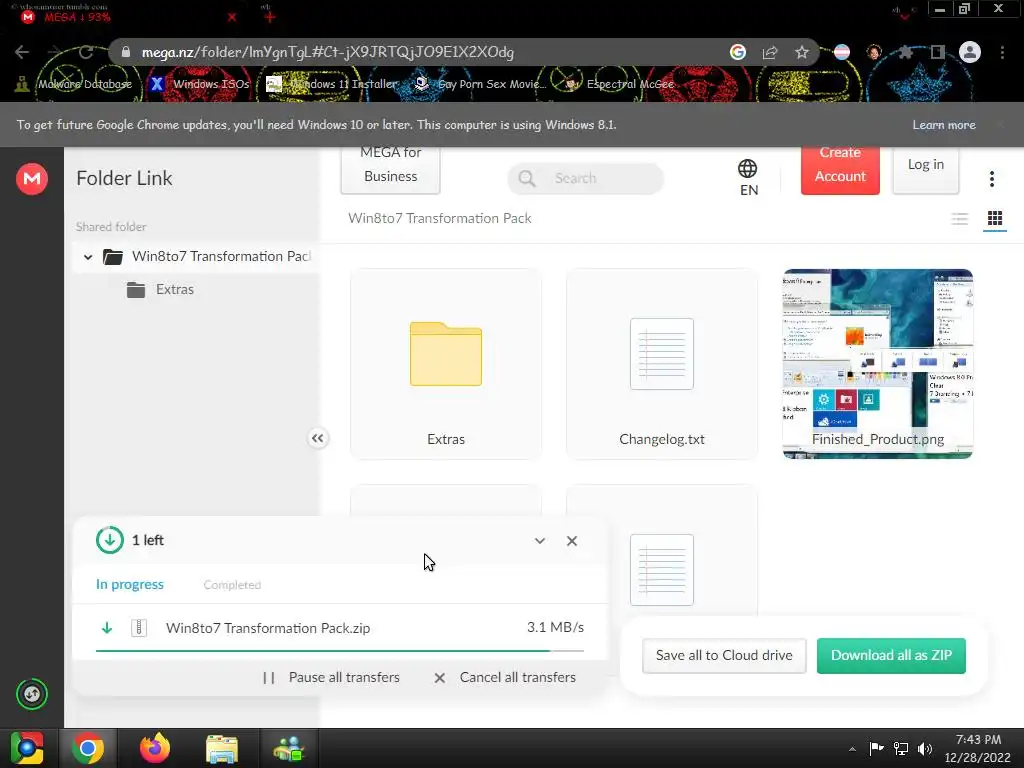Open the Extras folder tile

click(x=446, y=364)
